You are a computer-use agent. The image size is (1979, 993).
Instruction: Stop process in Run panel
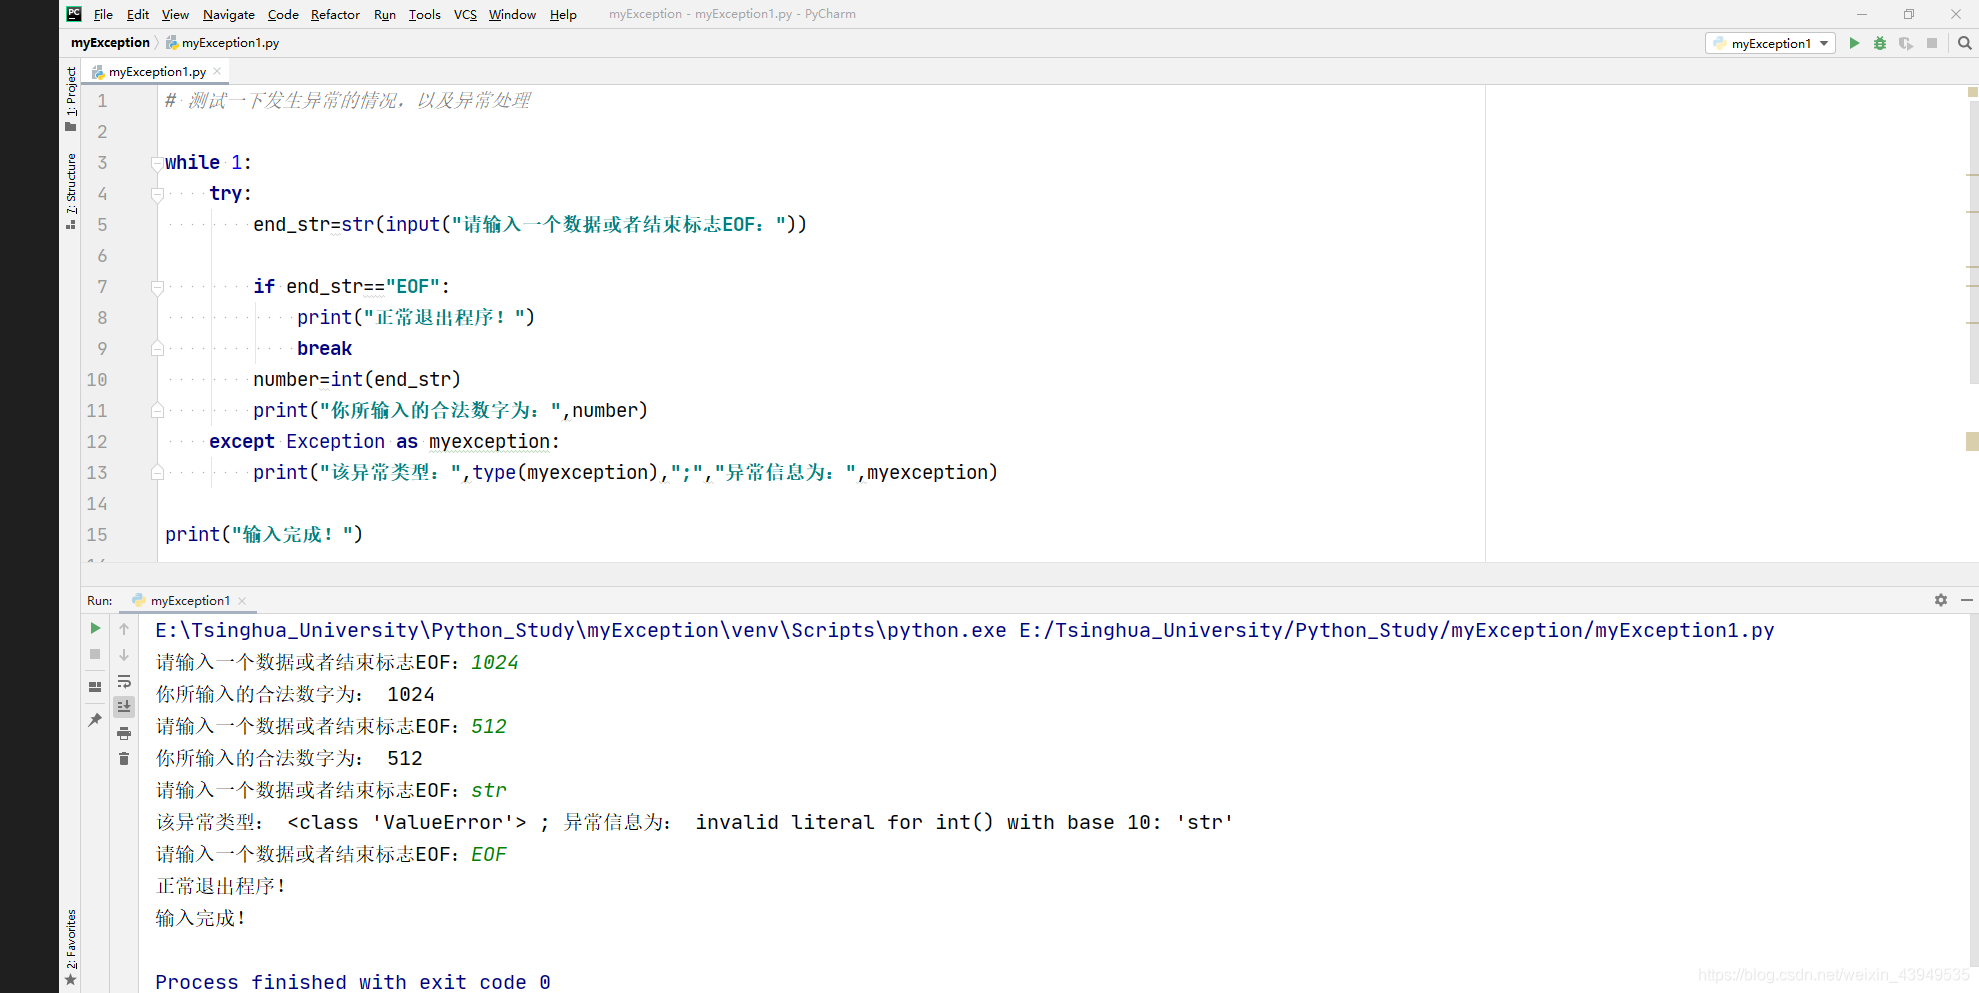coord(95,654)
